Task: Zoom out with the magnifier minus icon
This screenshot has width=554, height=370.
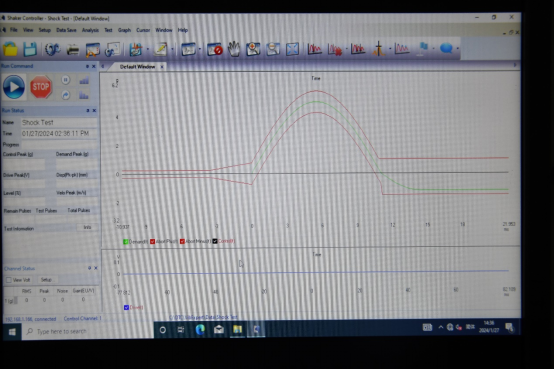Action: [x=273, y=49]
